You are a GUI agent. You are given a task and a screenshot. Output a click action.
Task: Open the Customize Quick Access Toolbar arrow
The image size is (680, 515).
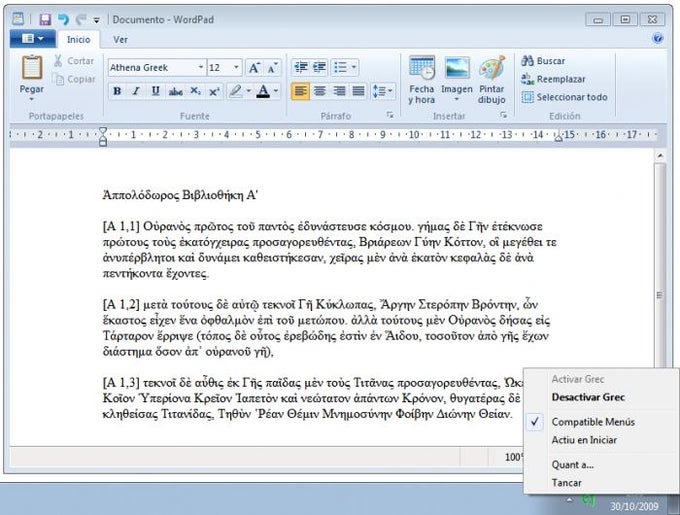coord(96,20)
